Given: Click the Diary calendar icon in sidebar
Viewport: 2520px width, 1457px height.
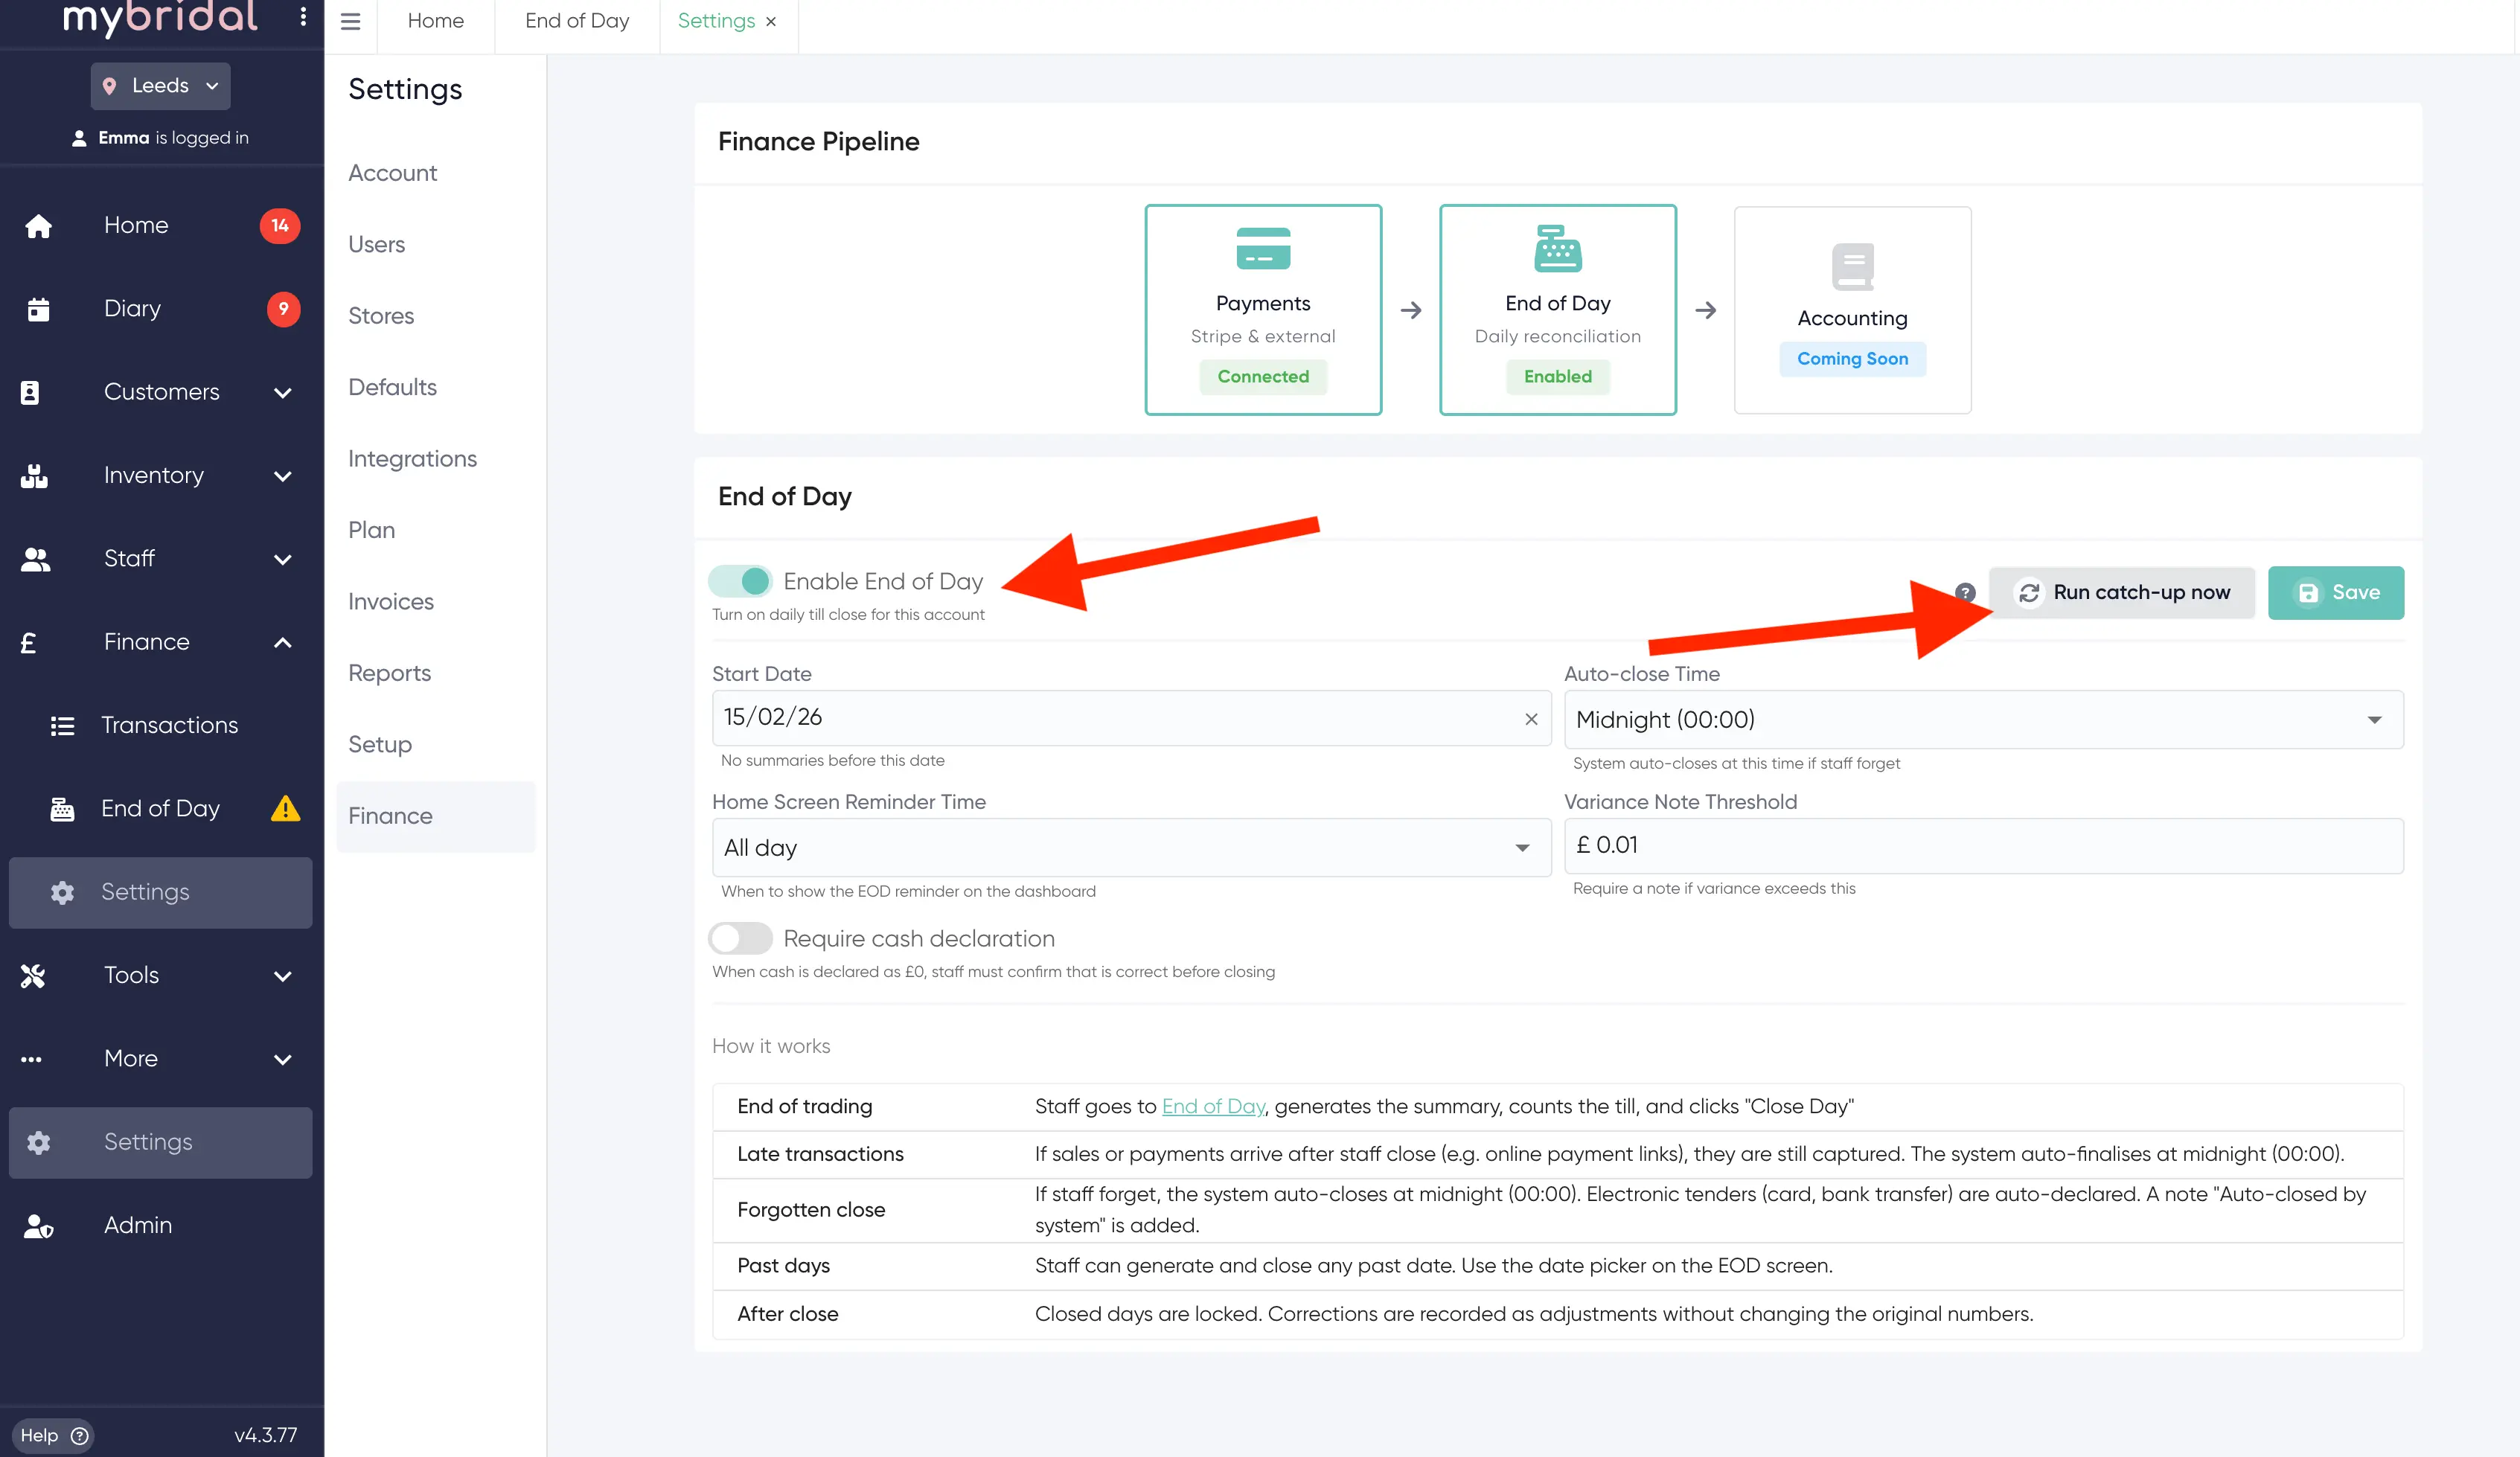Looking at the screenshot, I should pos(38,309).
